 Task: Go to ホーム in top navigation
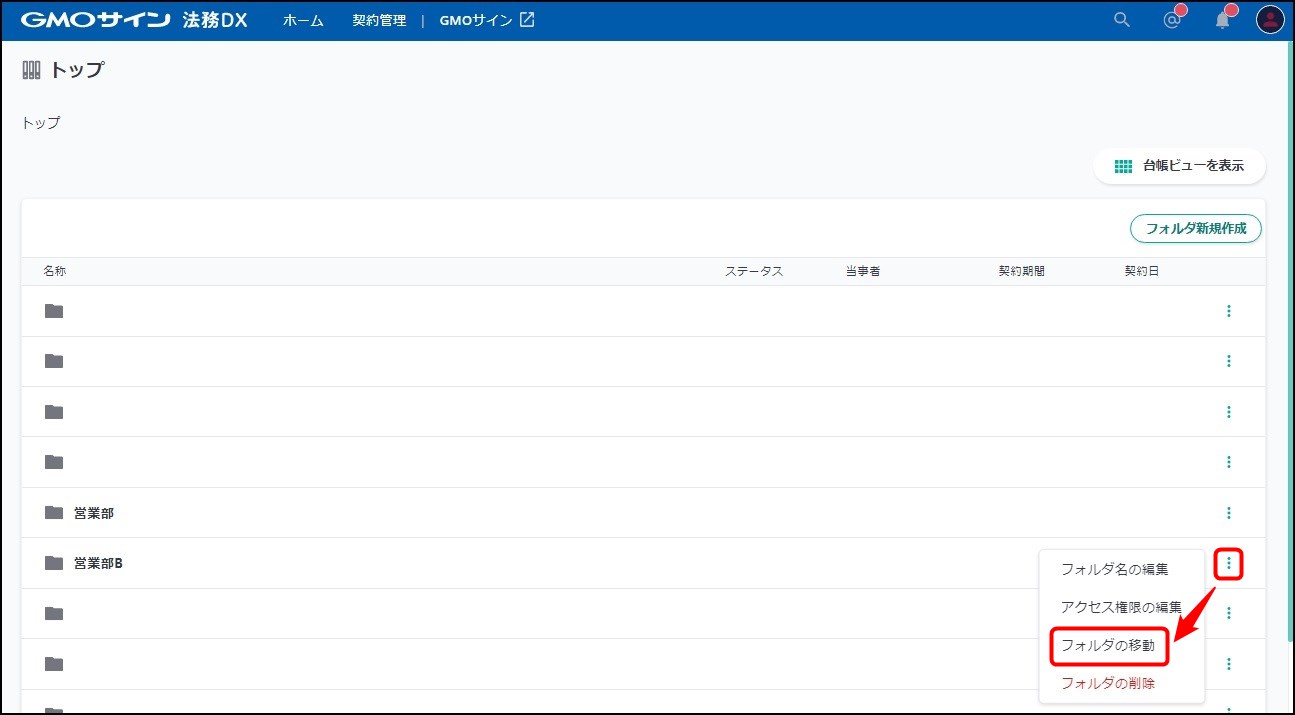[303, 20]
